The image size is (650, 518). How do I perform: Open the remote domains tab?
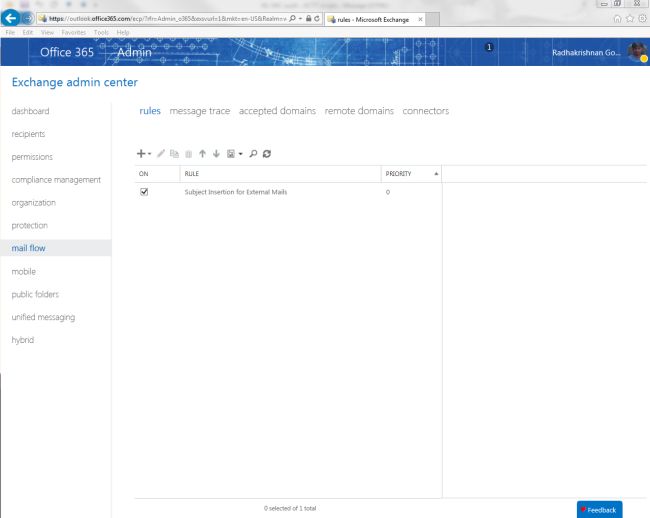359,111
